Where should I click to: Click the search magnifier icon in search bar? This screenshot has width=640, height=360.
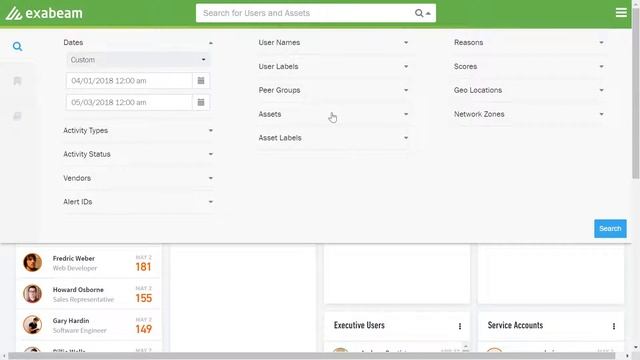419,13
